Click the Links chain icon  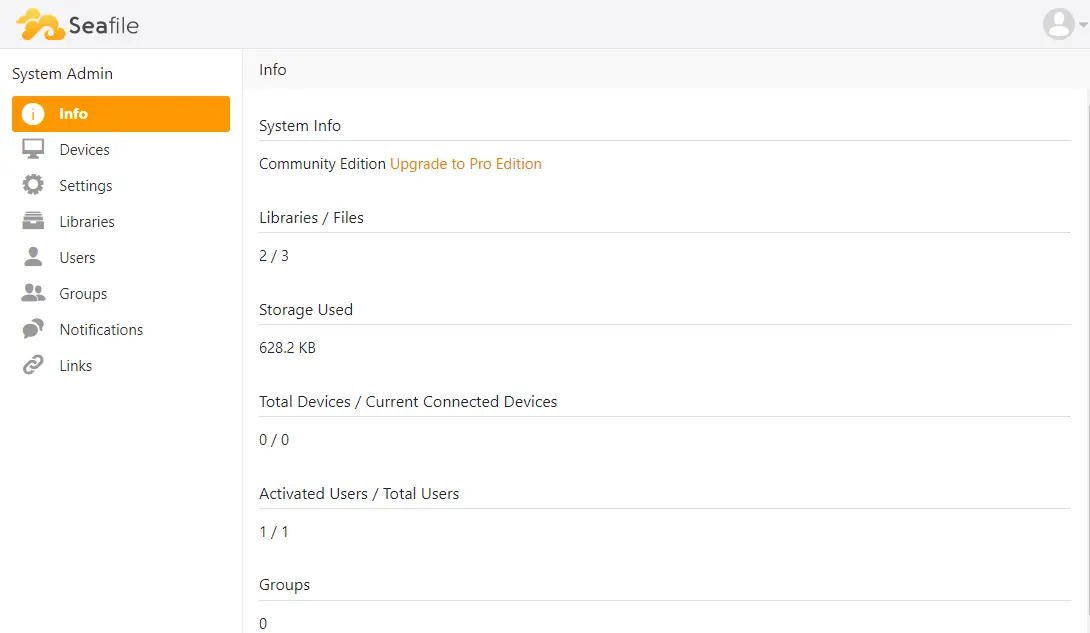(x=33, y=366)
